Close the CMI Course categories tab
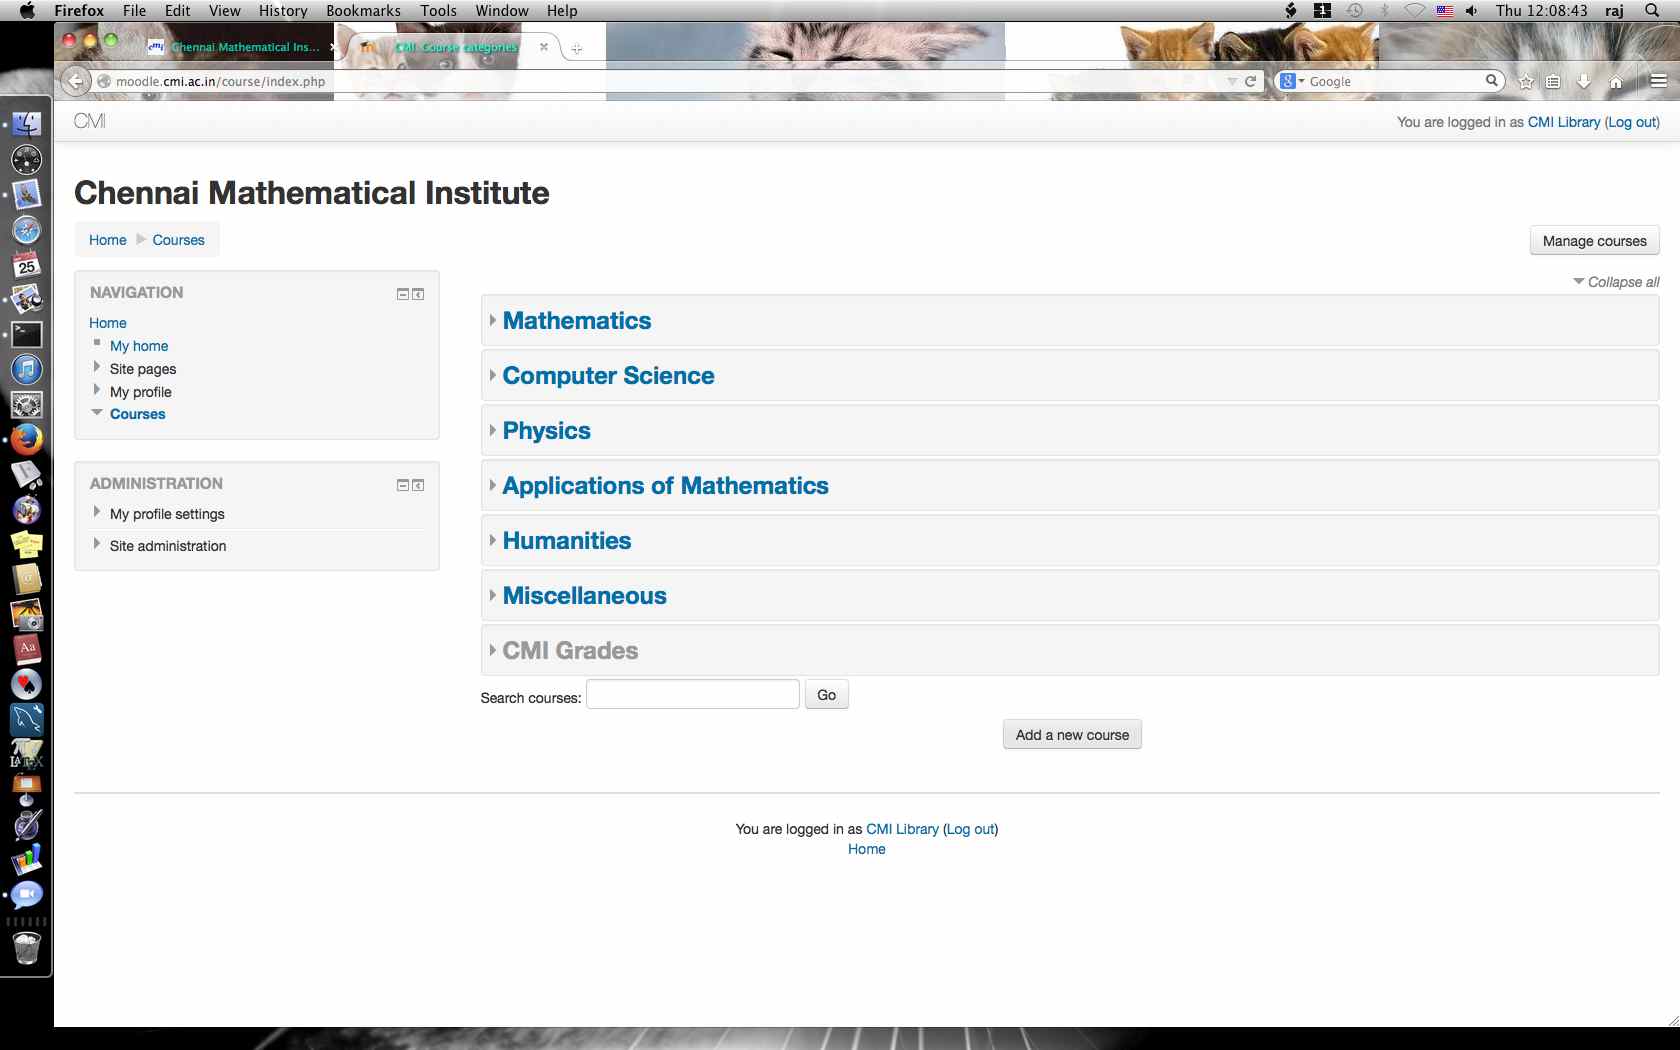 tap(544, 47)
